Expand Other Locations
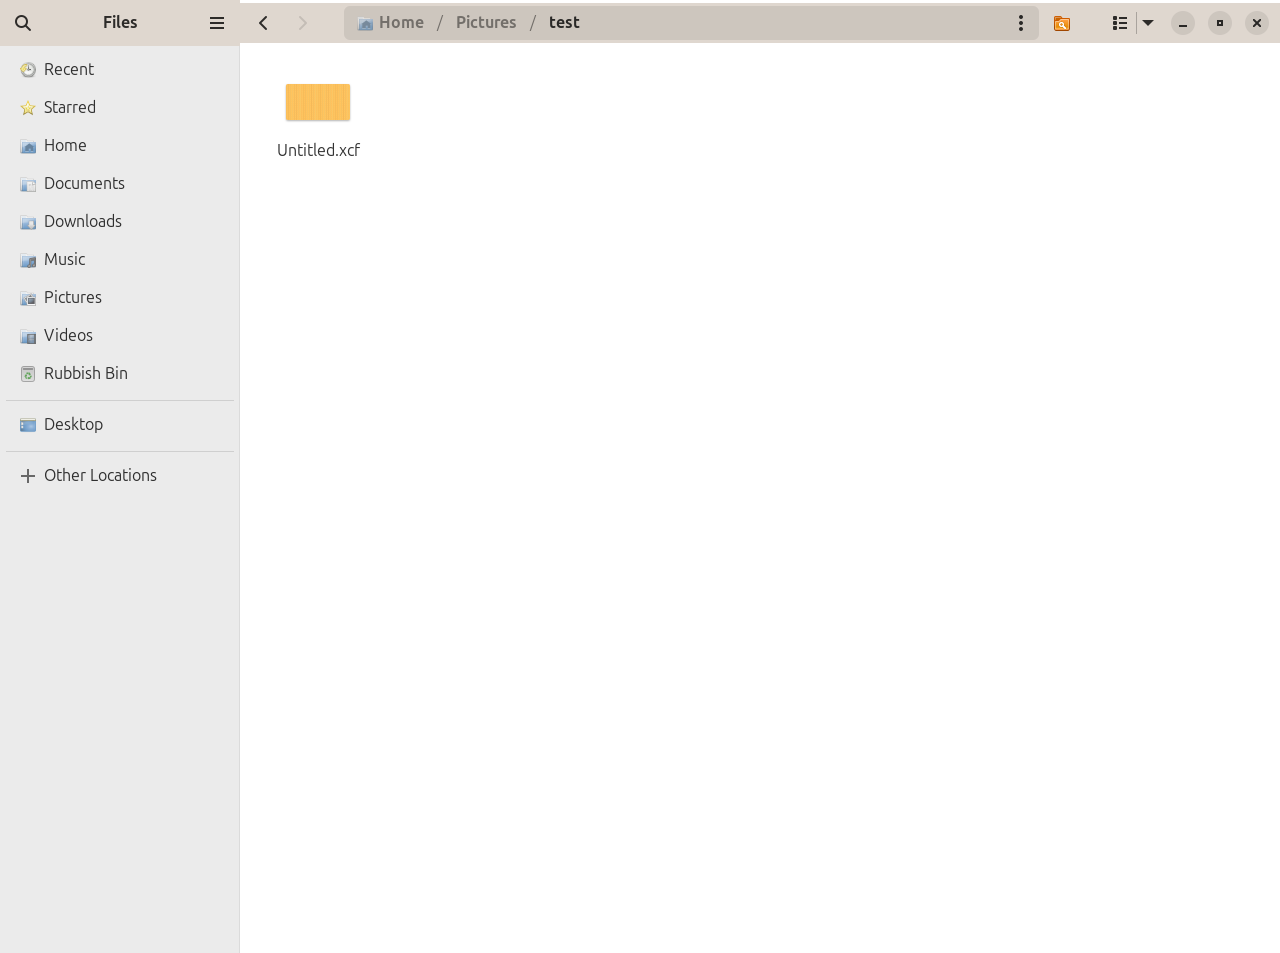Viewport: 1280px width, 953px height. 99,475
